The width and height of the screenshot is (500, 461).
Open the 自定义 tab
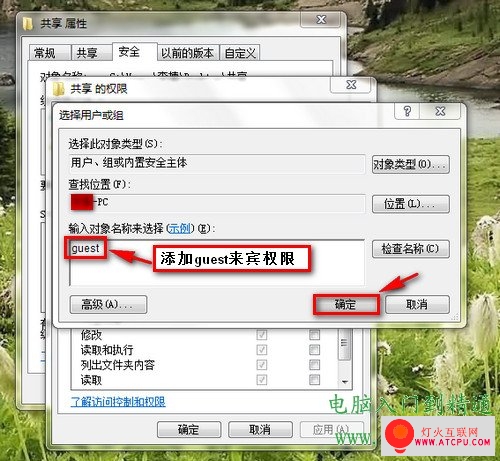point(240,53)
